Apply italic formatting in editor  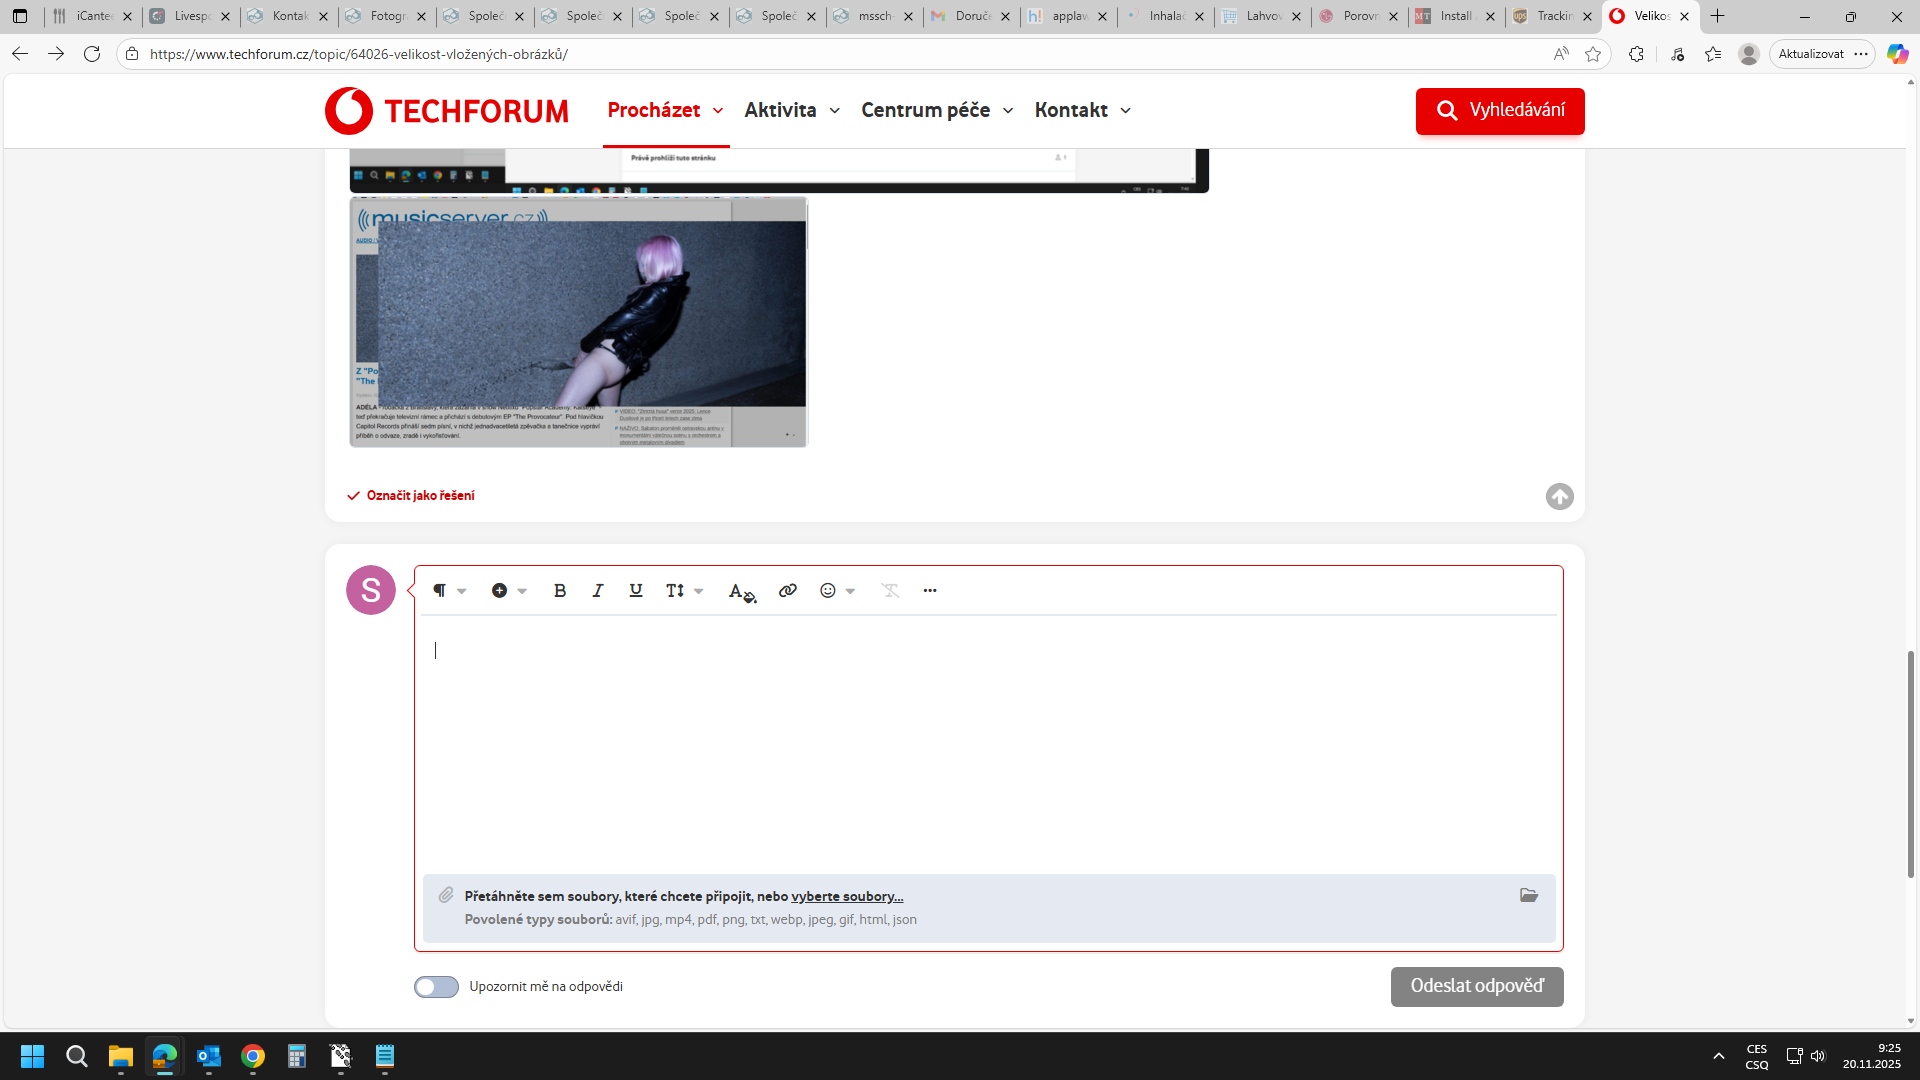pos(598,591)
